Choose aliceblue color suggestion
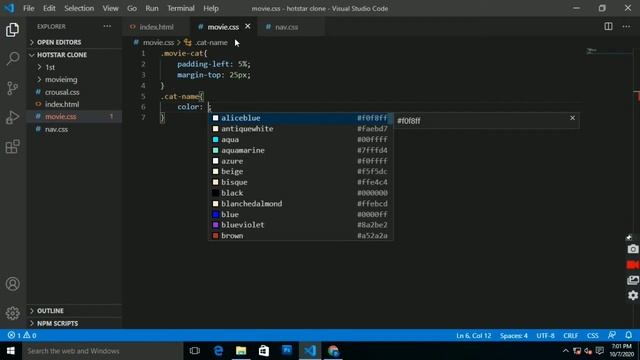 point(301,118)
